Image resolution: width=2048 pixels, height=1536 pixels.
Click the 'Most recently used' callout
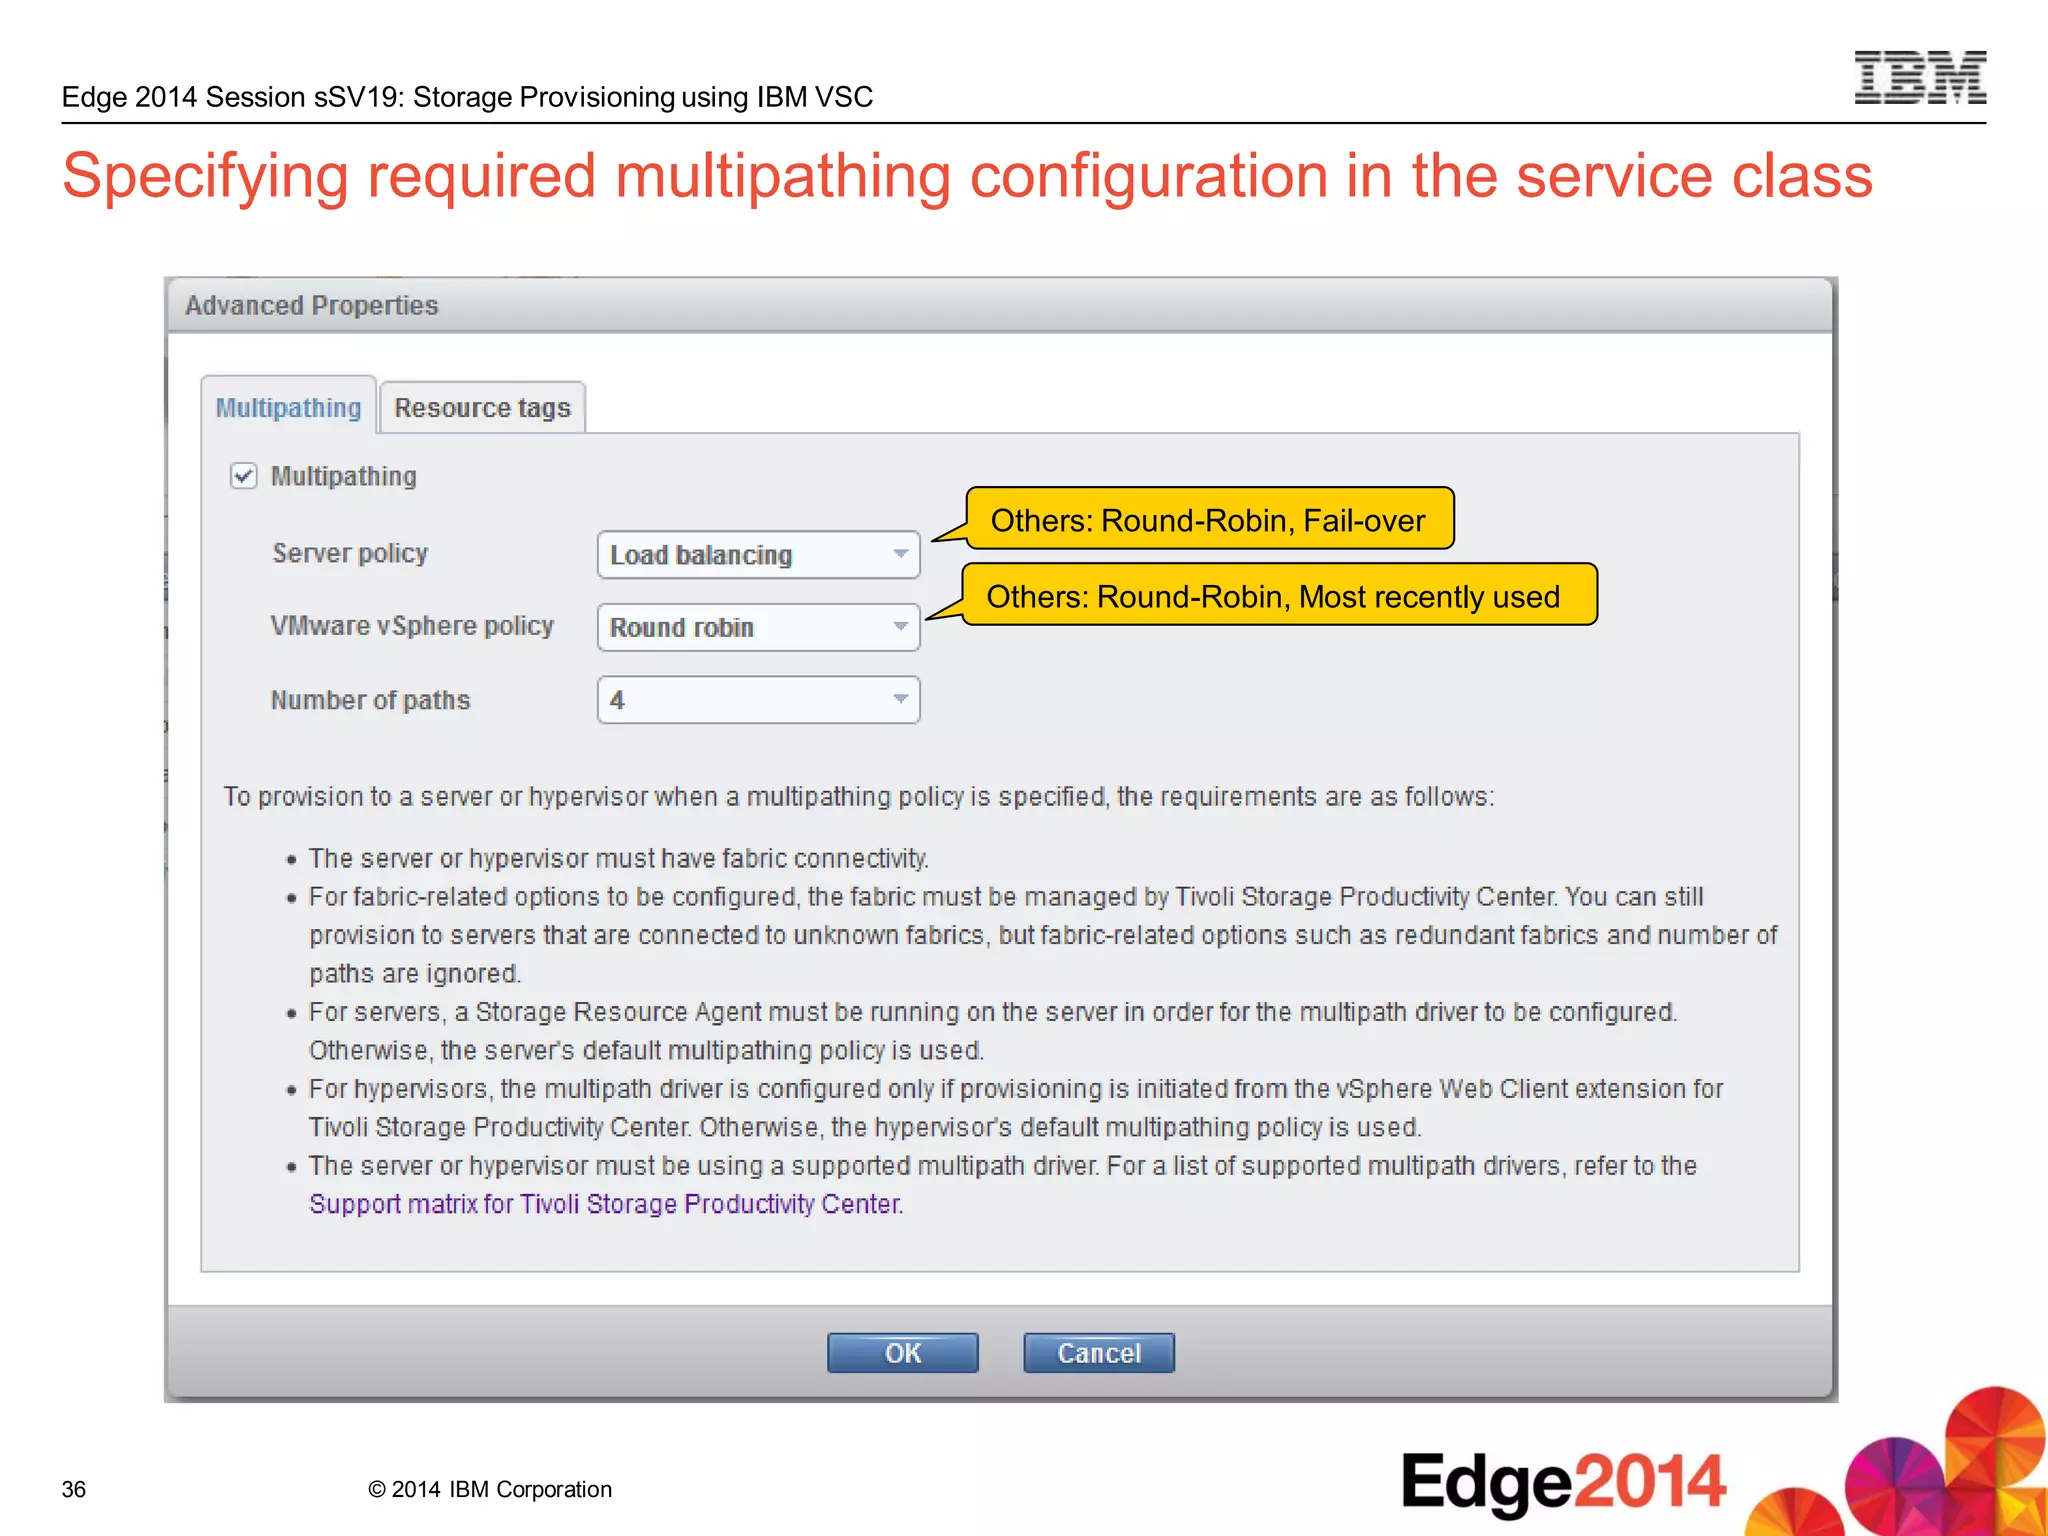click(1279, 595)
